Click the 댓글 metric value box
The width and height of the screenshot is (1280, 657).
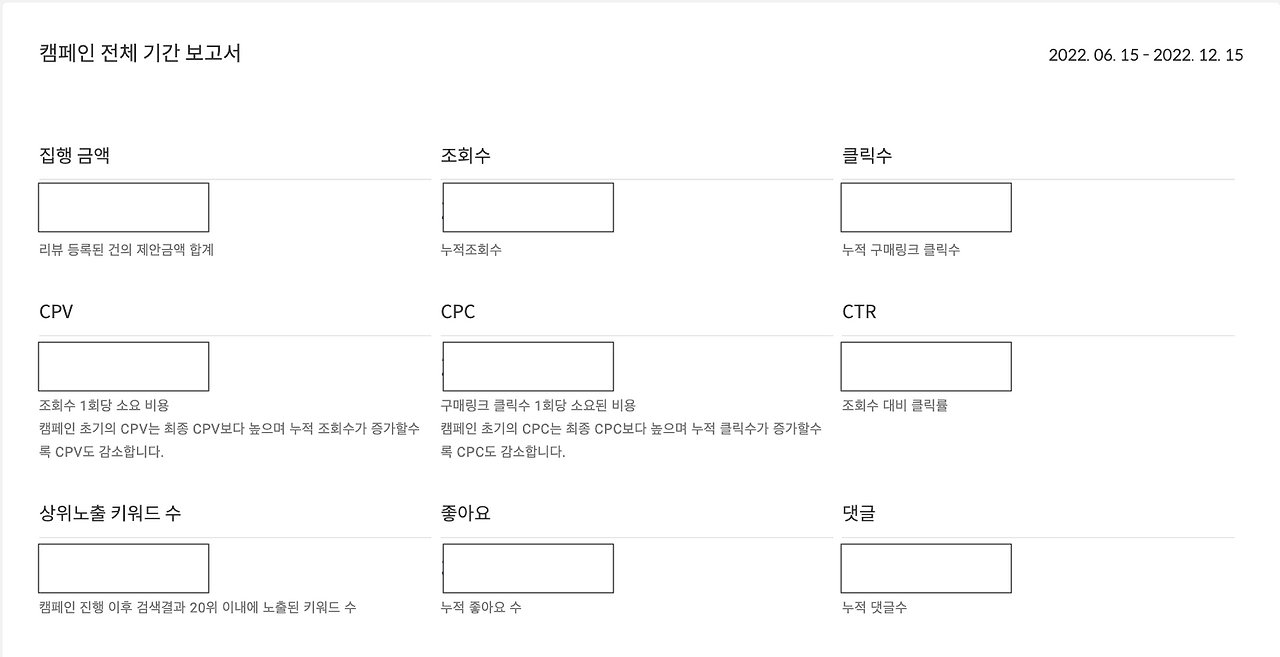[x=925, y=567]
